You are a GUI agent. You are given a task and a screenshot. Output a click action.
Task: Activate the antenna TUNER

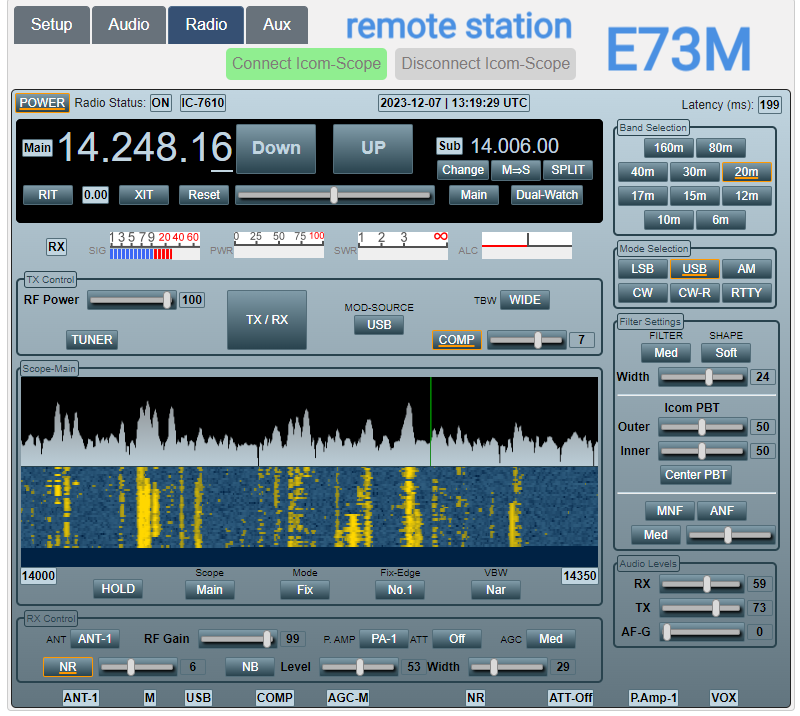pos(92,340)
